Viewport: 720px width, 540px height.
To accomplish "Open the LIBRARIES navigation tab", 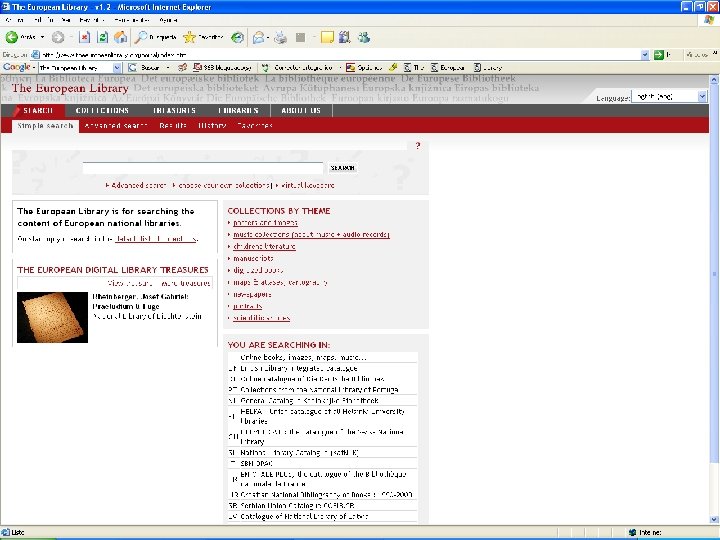I will pyautogui.click(x=238, y=111).
